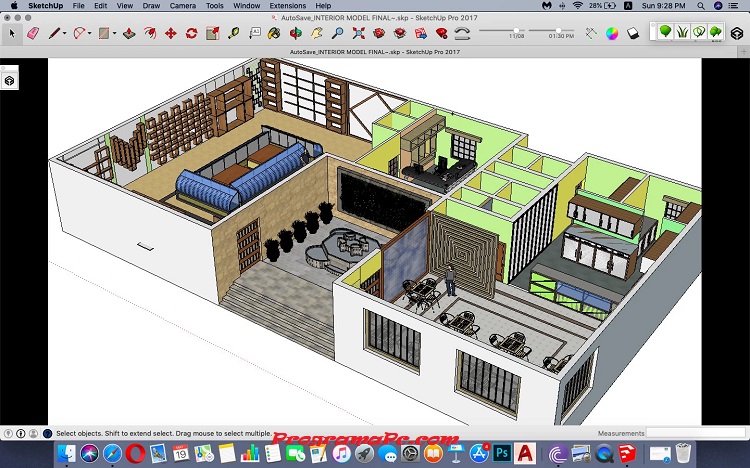This screenshot has width=750, height=468.
Task: Select the Rotate tool
Action: click(x=191, y=33)
